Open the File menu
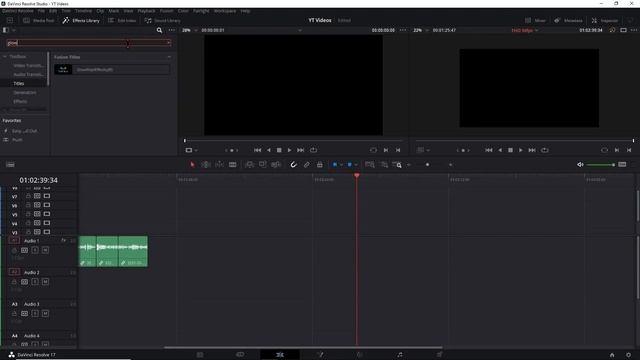 (41, 11)
